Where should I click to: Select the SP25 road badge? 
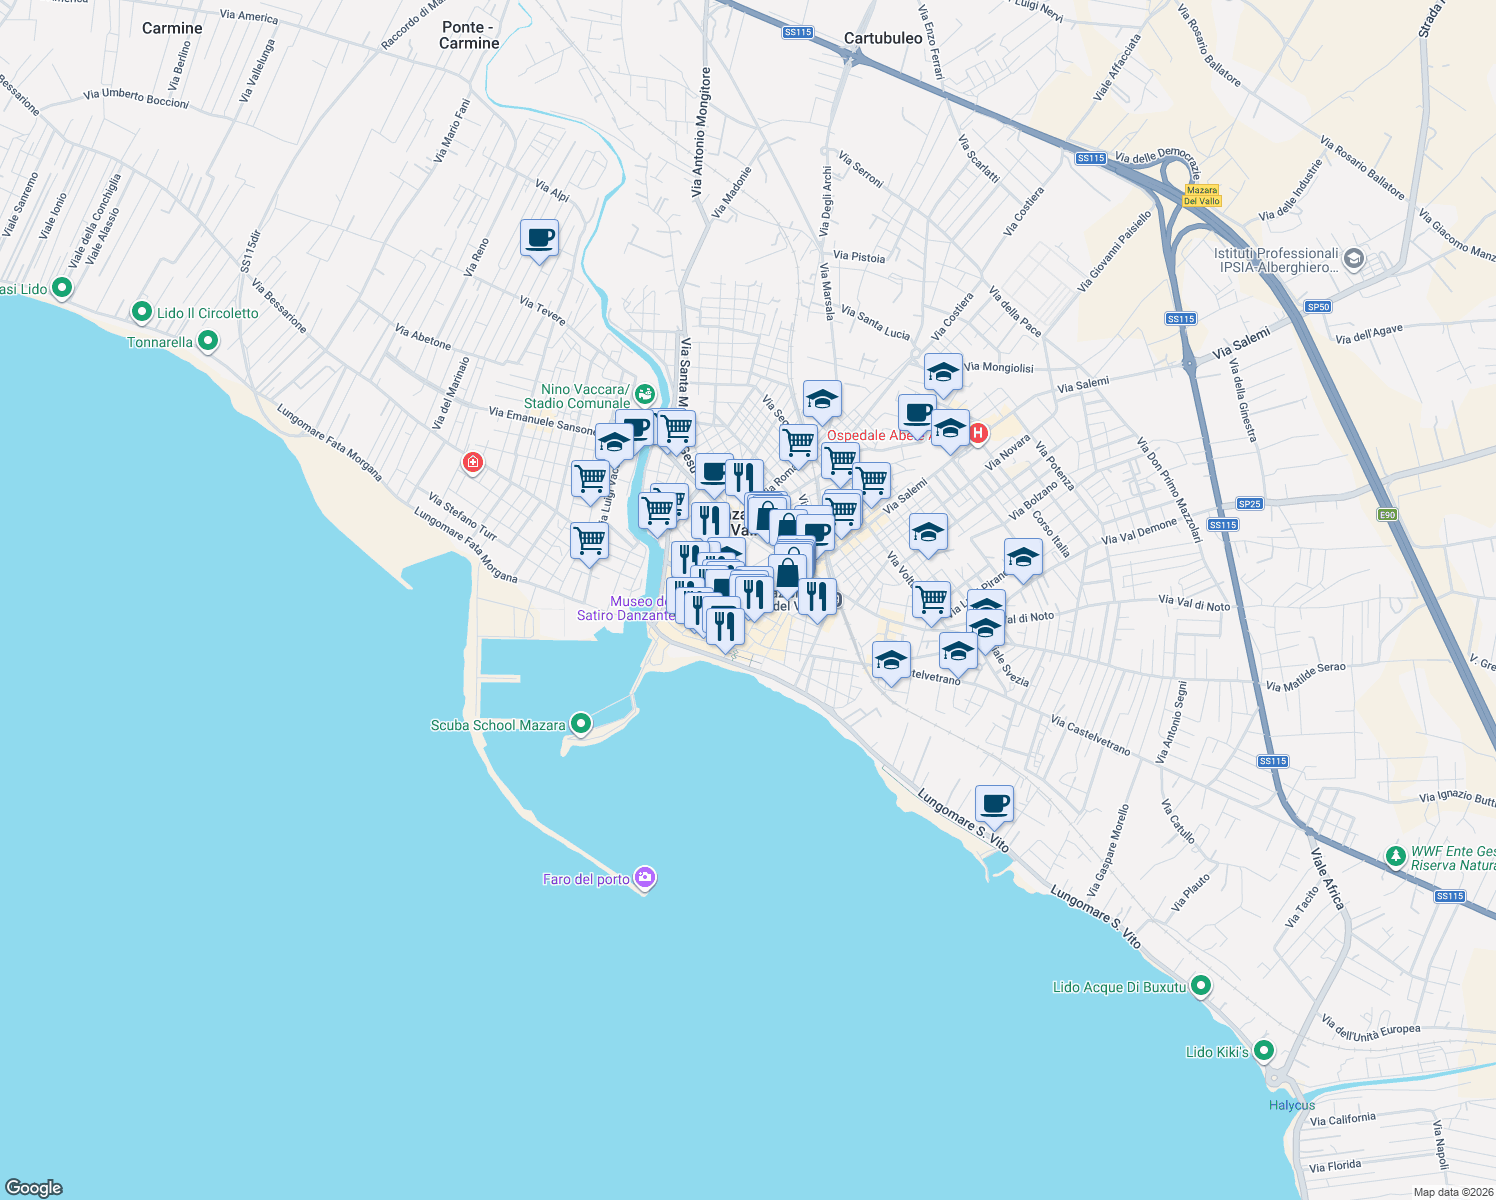tap(1250, 504)
